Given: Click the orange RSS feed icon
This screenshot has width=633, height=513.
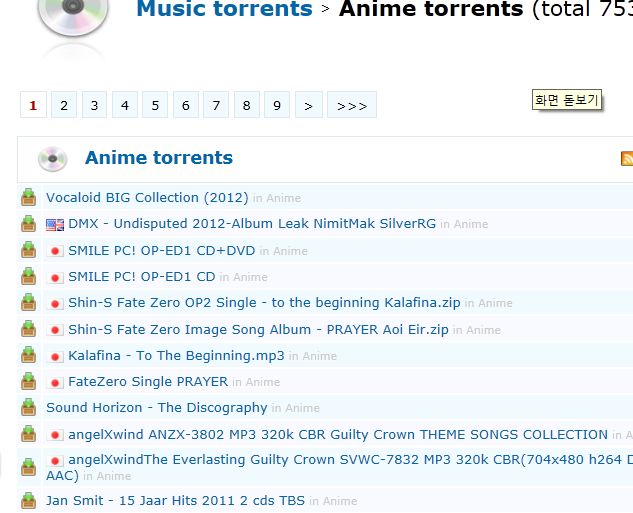Looking at the screenshot, I should point(627,158).
